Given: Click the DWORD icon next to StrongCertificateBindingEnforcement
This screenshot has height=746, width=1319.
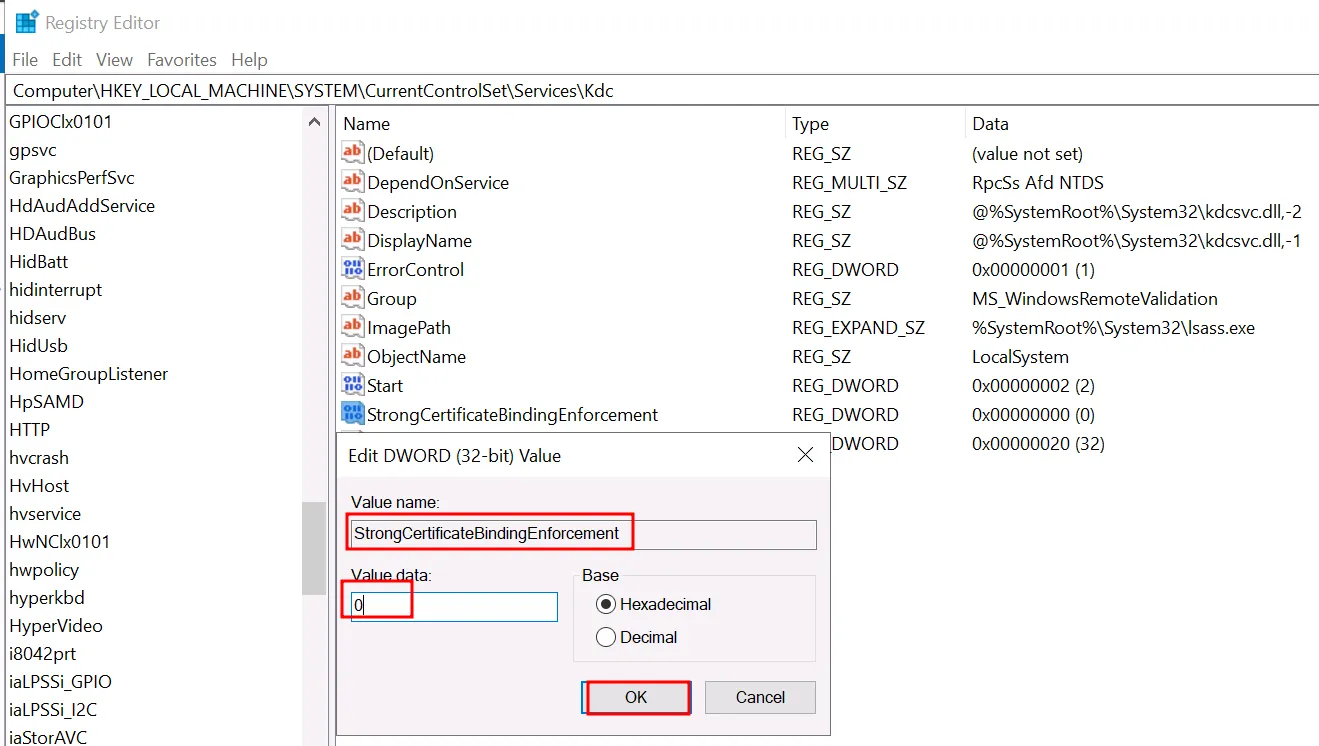Looking at the screenshot, I should tap(354, 414).
